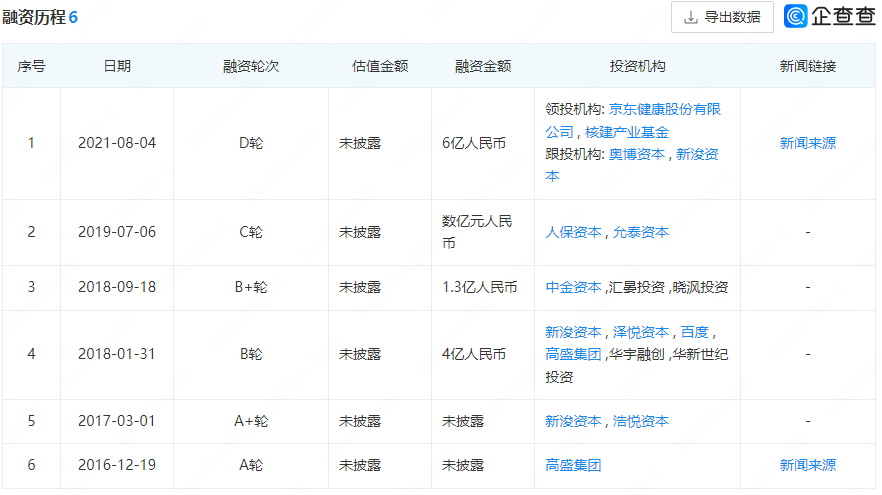Open 核建产业基金 investor link
The image size is (882, 495).
click(x=627, y=132)
